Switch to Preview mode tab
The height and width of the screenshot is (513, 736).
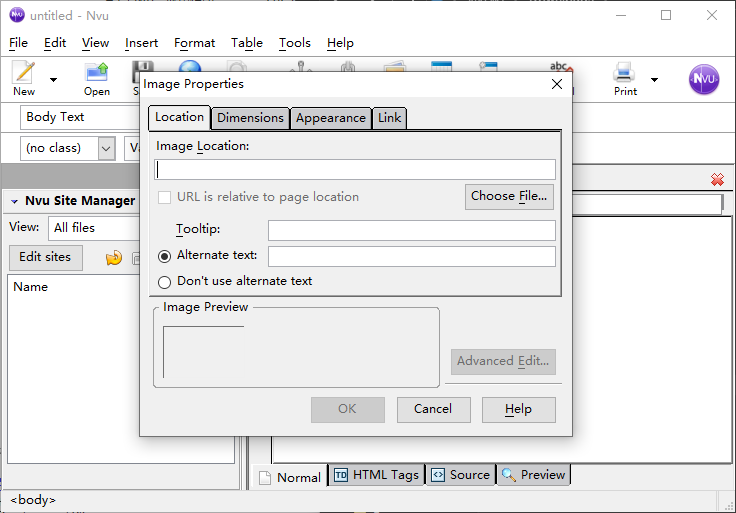(534, 475)
